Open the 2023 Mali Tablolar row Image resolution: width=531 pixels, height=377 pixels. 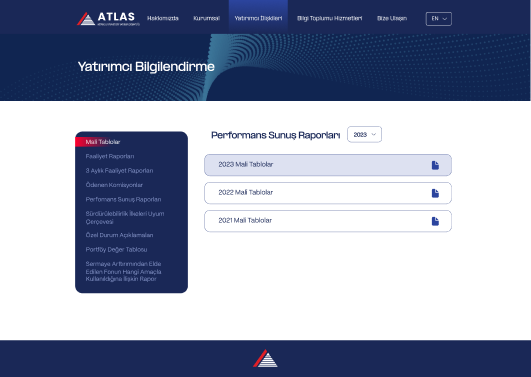click(x=328, y=165)
